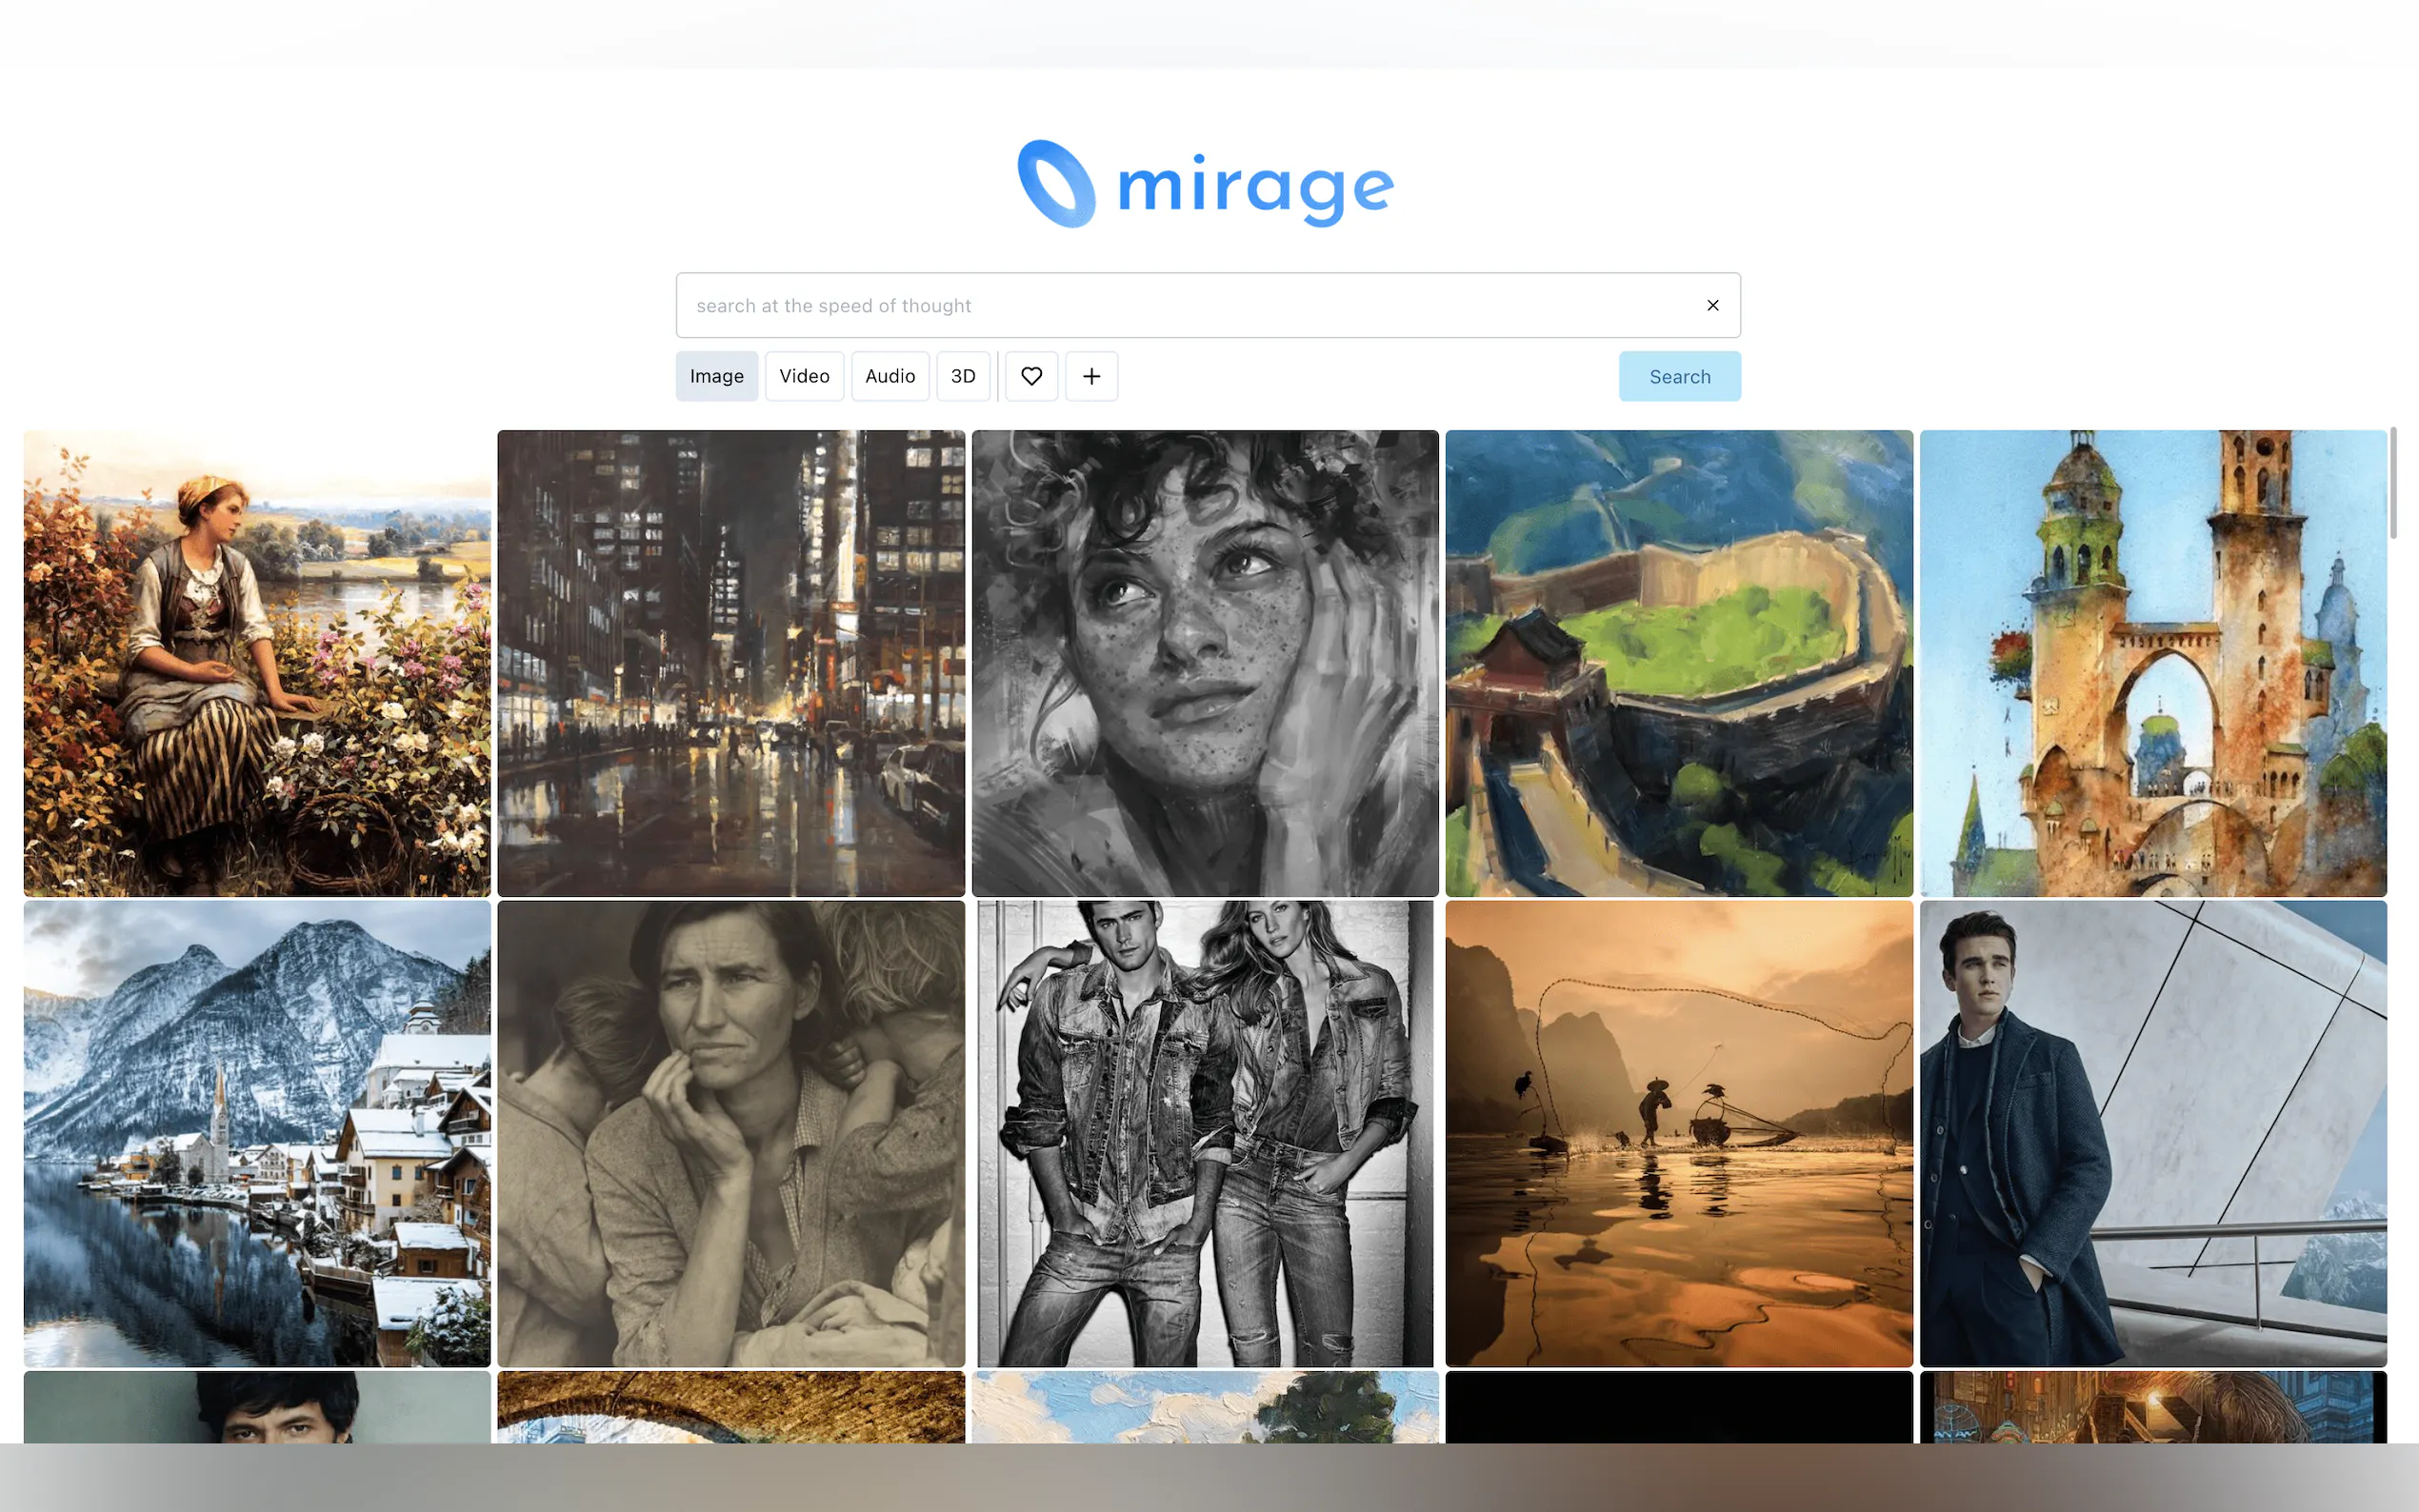Open the watercolor tower arch painting
Viewport: 2419px width, 1512px height.
(x=2152, y=663)
